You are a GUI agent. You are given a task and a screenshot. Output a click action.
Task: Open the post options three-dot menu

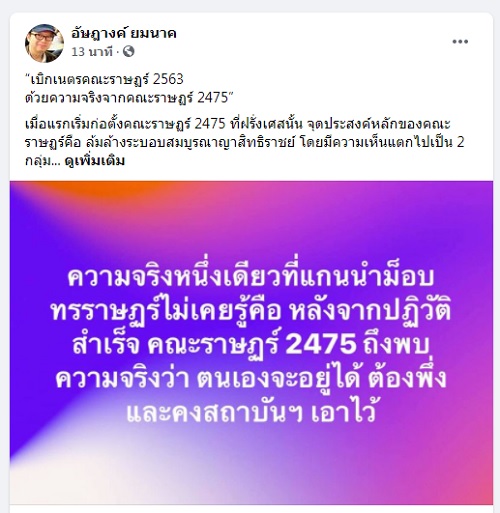click(x=460, y=42)
